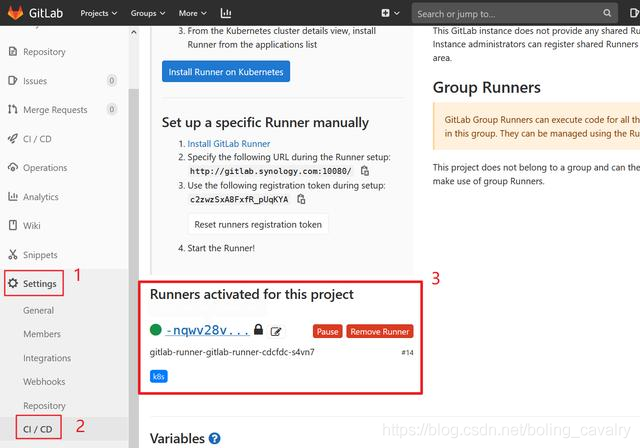The height and width of the screenshot is (448, 640).
Task: Open the Groups dropdown menu
Action: [148, 13]
